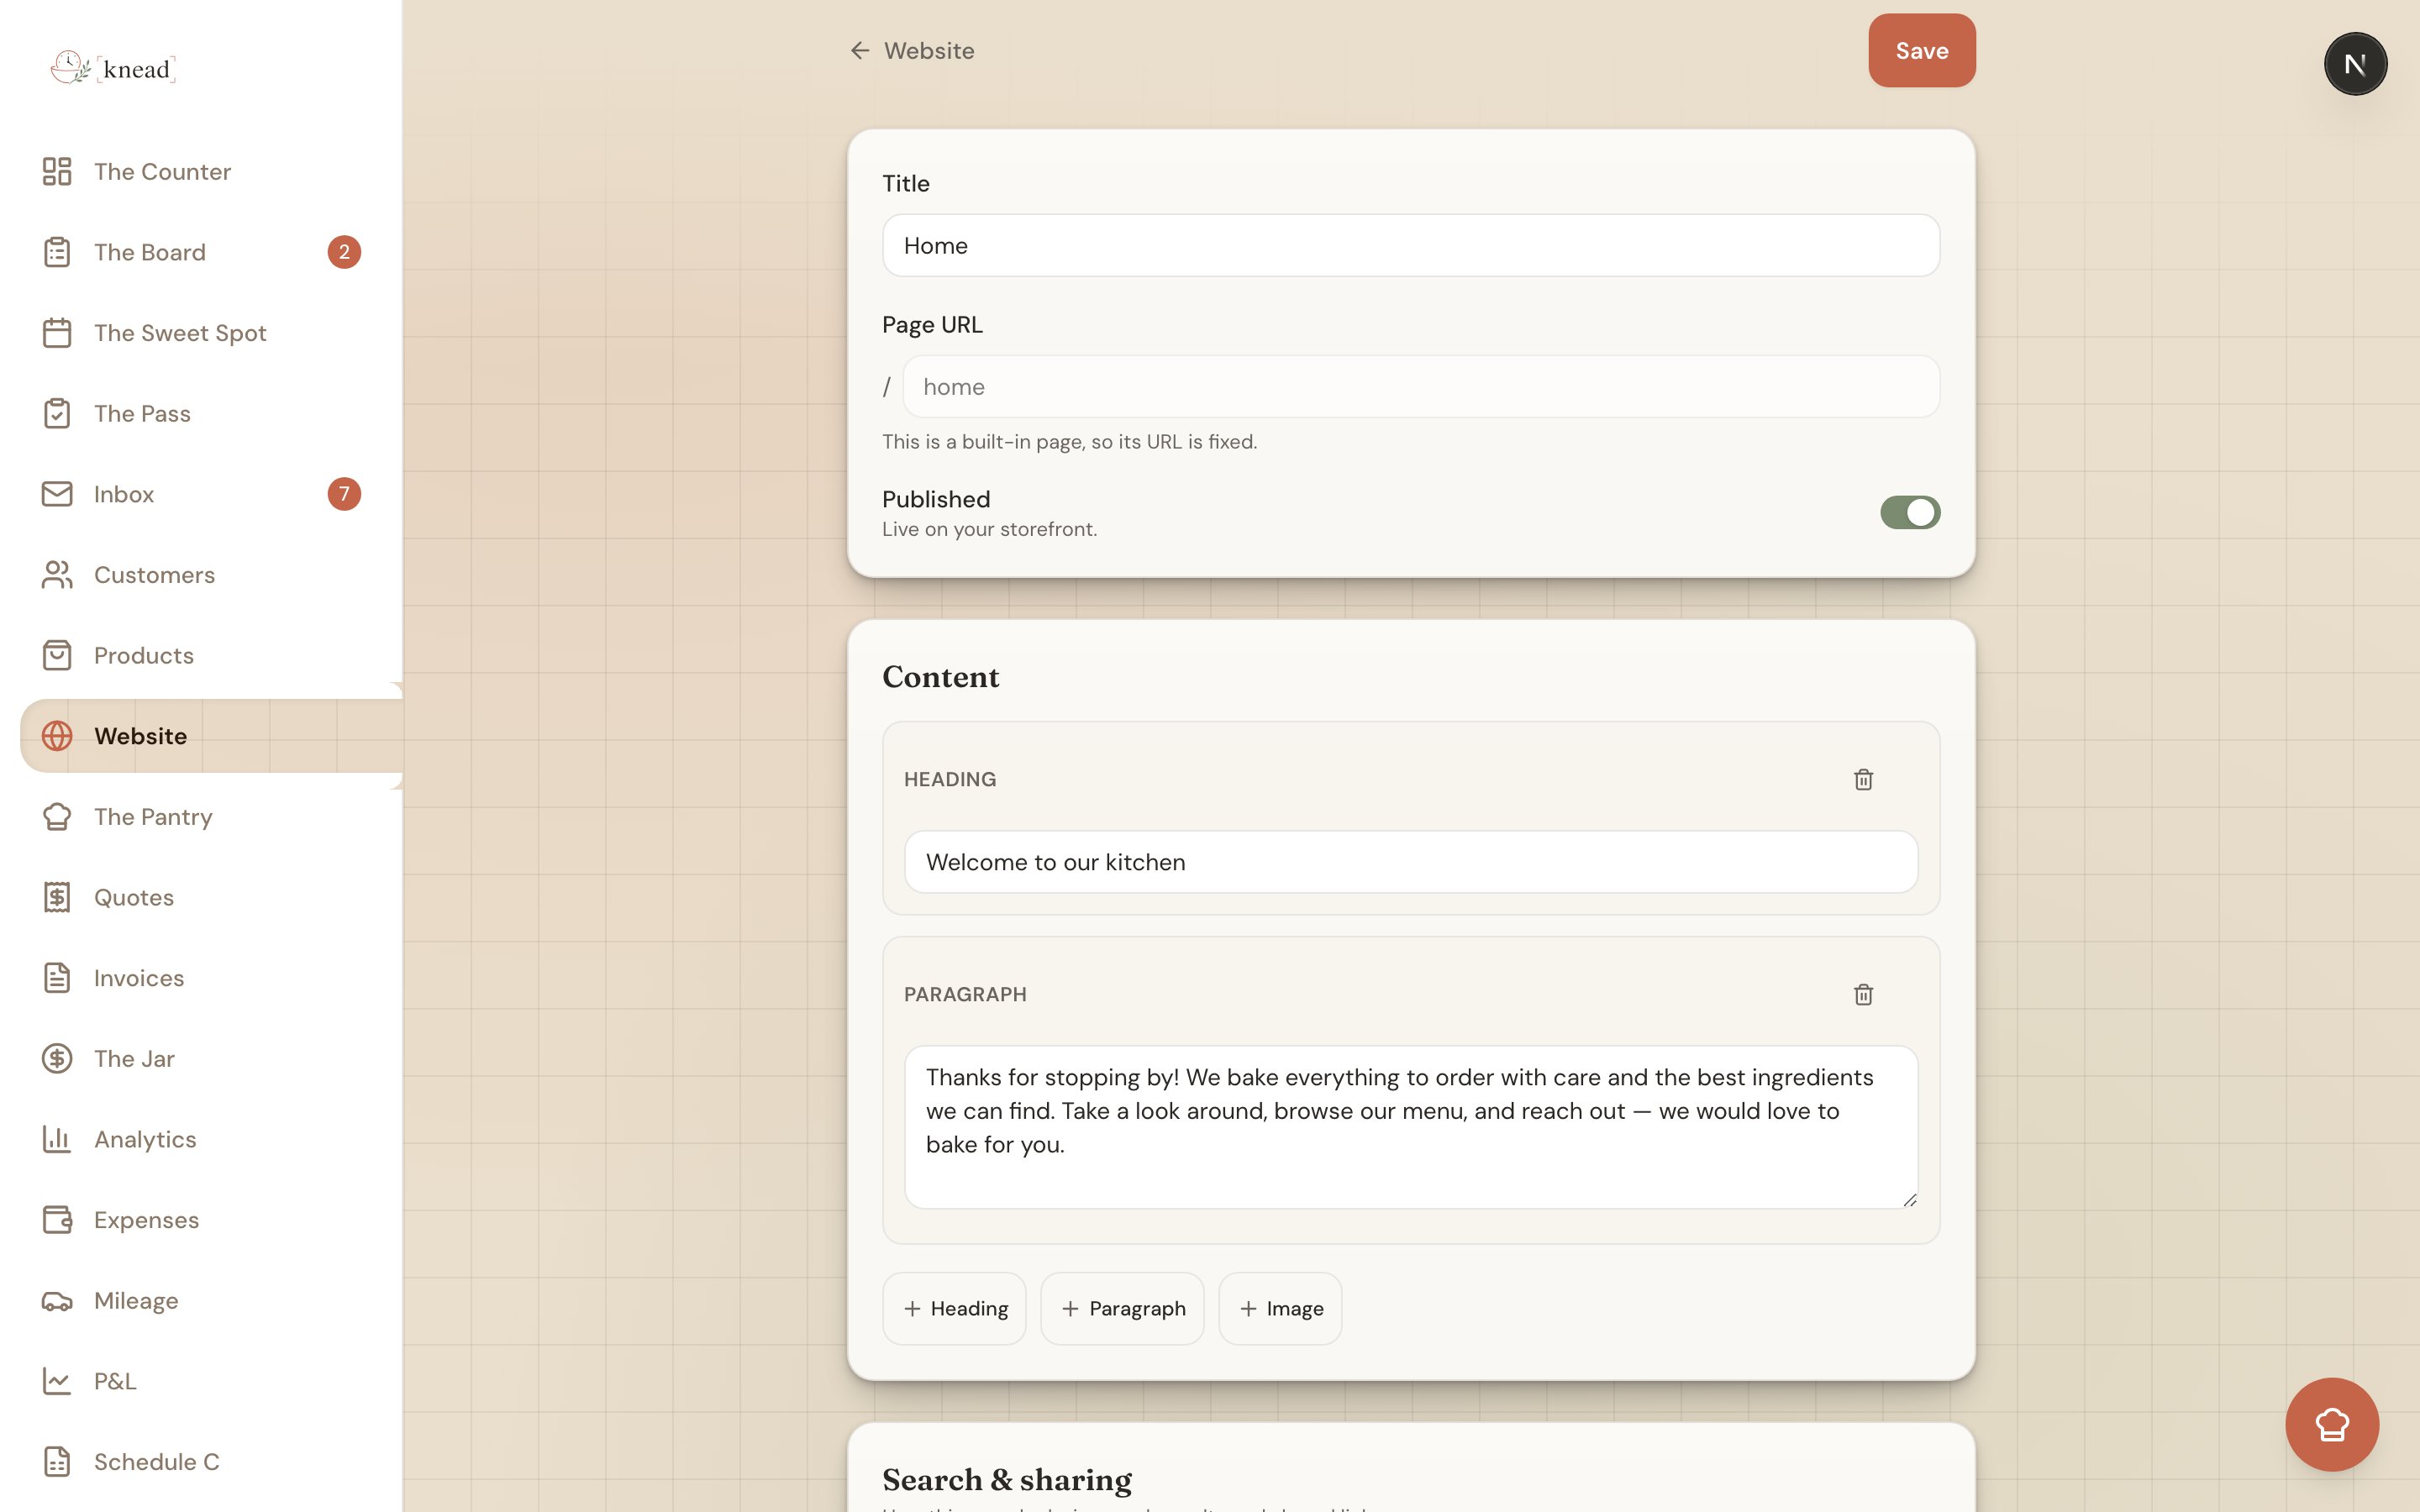Click the Search & sharing section heading
2420x1512 pixels.
[x=1007, y=1479]
